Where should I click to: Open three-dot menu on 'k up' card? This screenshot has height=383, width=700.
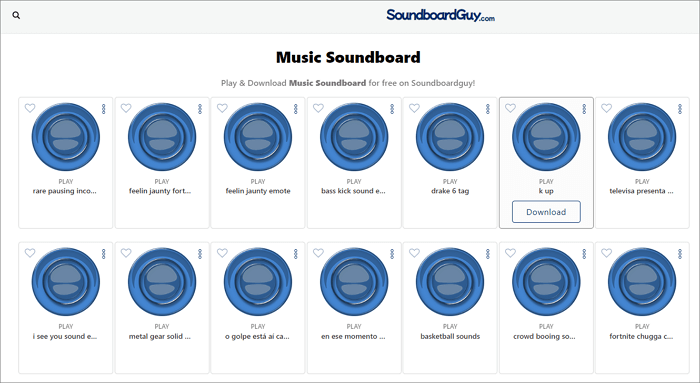[584, 109]
